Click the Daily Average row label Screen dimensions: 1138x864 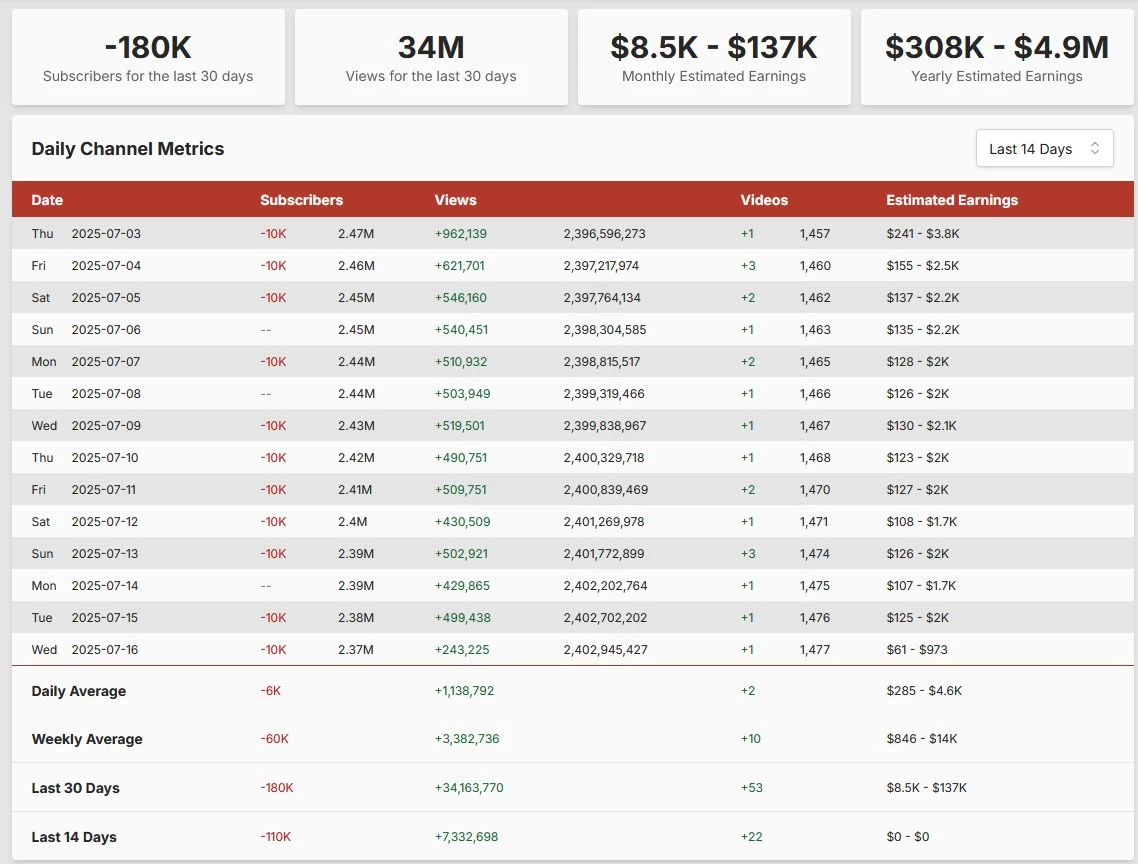[78, 691]
